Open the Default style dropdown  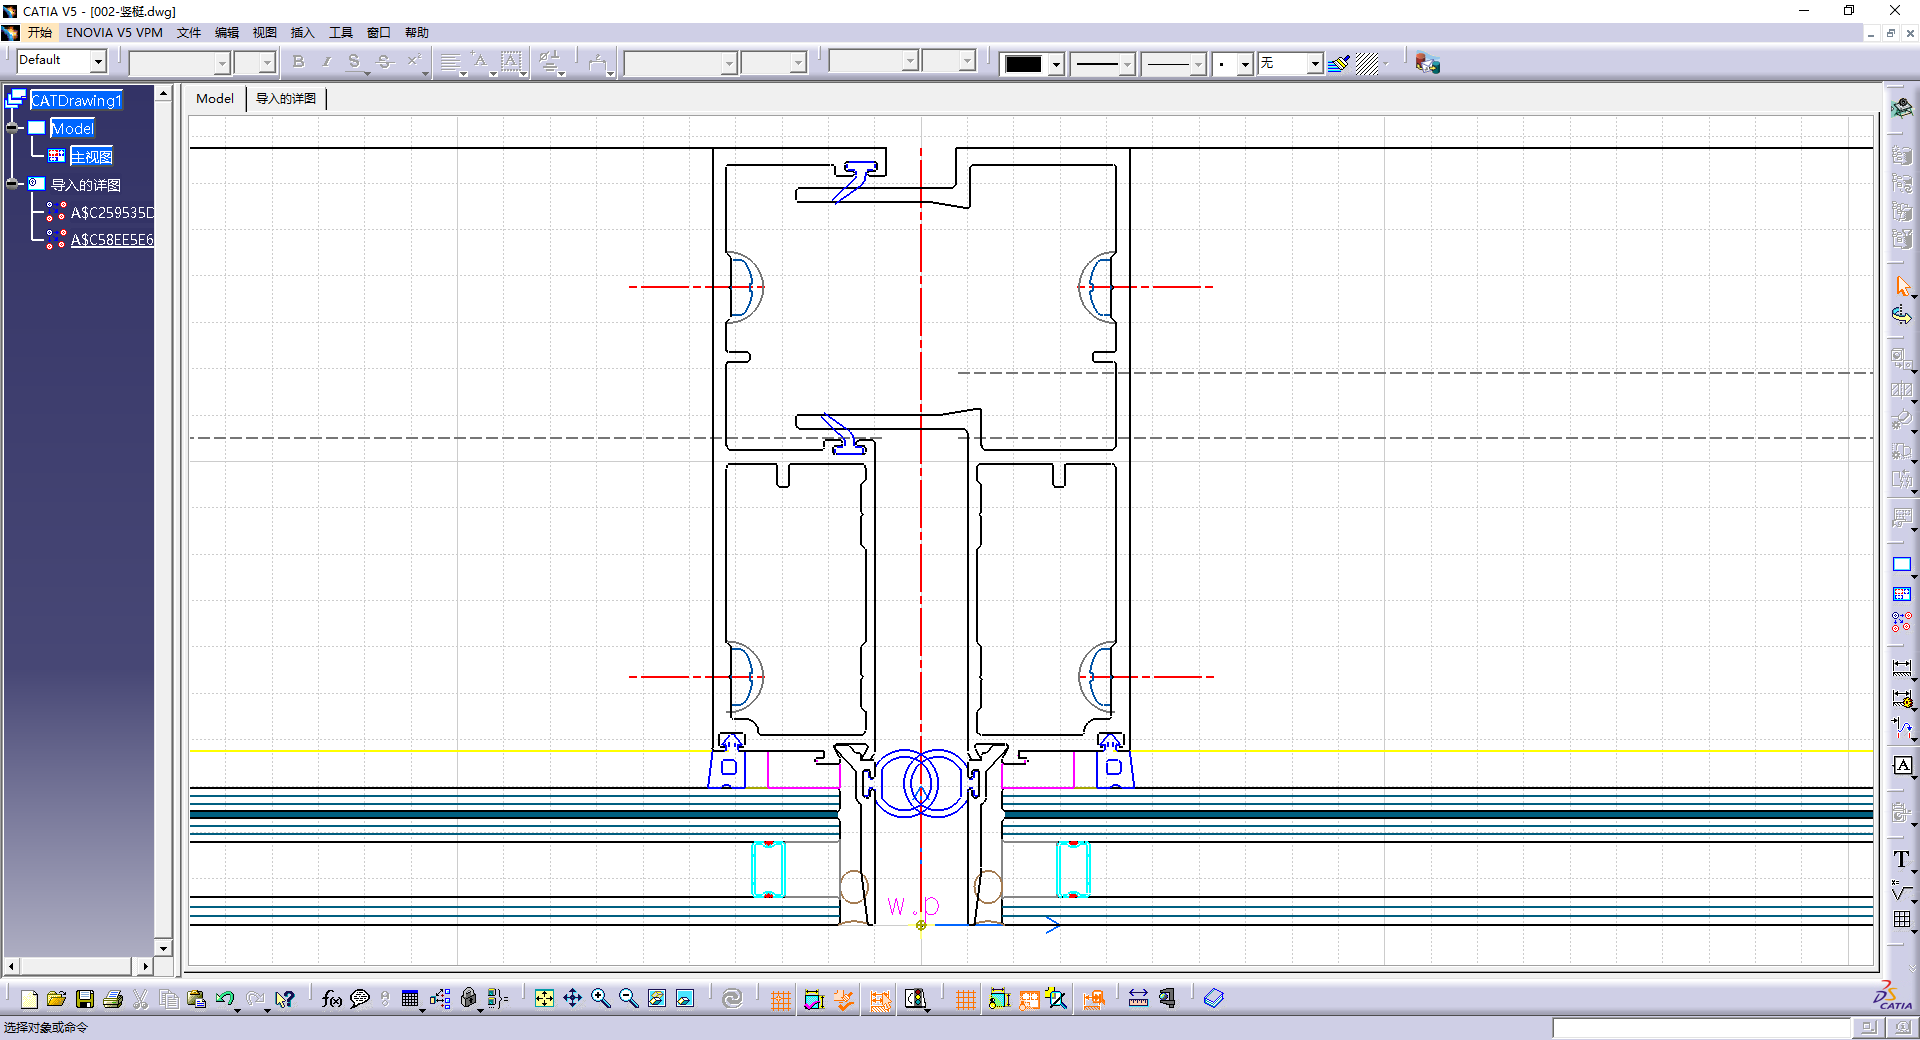(98, 62)
